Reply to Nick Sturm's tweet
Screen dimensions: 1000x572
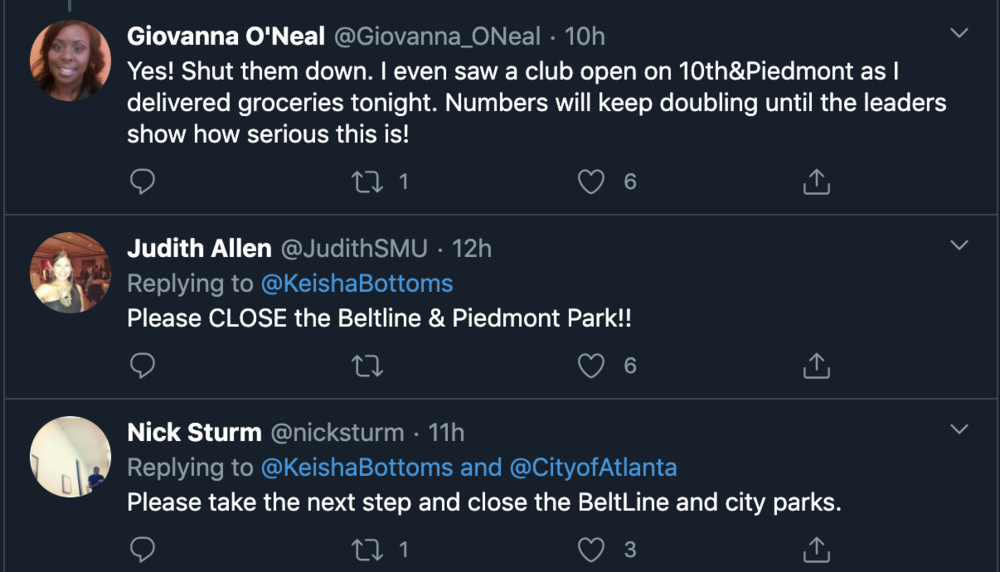142,549
